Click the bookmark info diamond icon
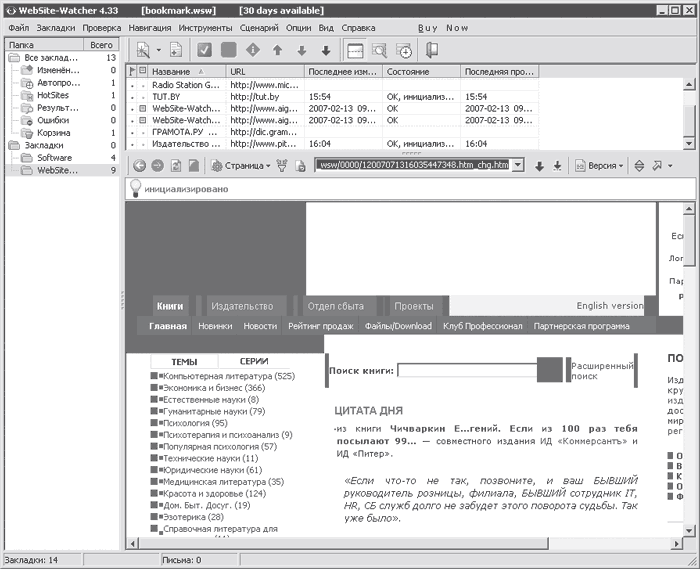This screenshot has width=700, height=569. pyautogui.click(x=253, y=50)
